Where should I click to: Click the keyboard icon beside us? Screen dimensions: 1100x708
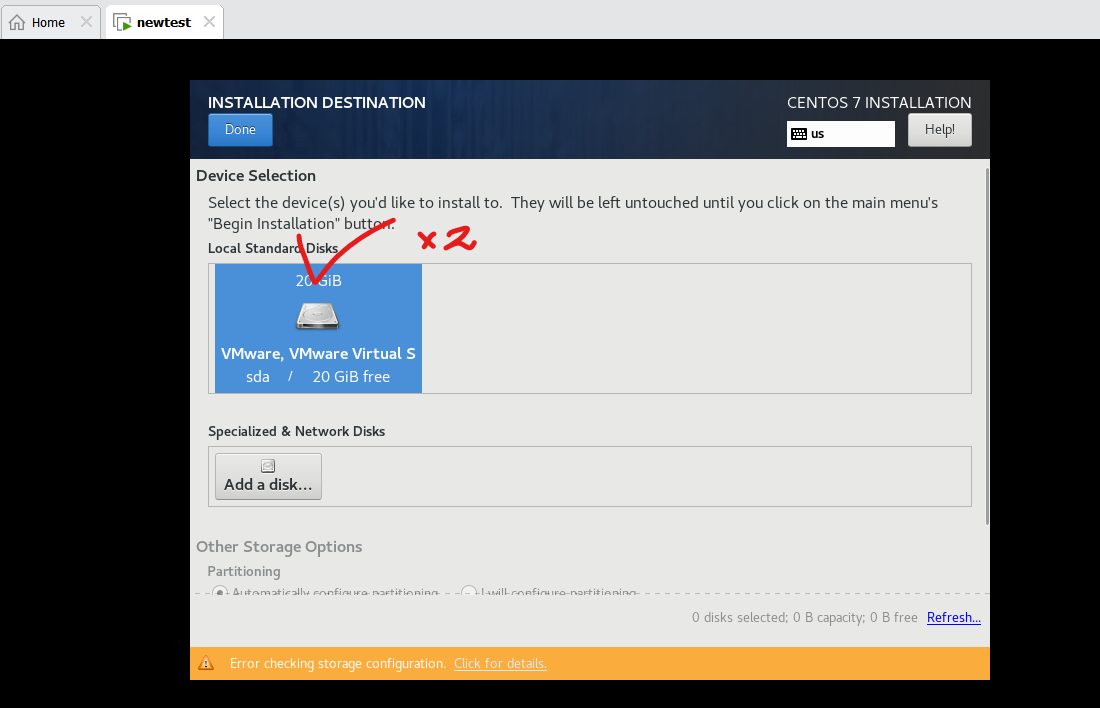tap(798, 134)
